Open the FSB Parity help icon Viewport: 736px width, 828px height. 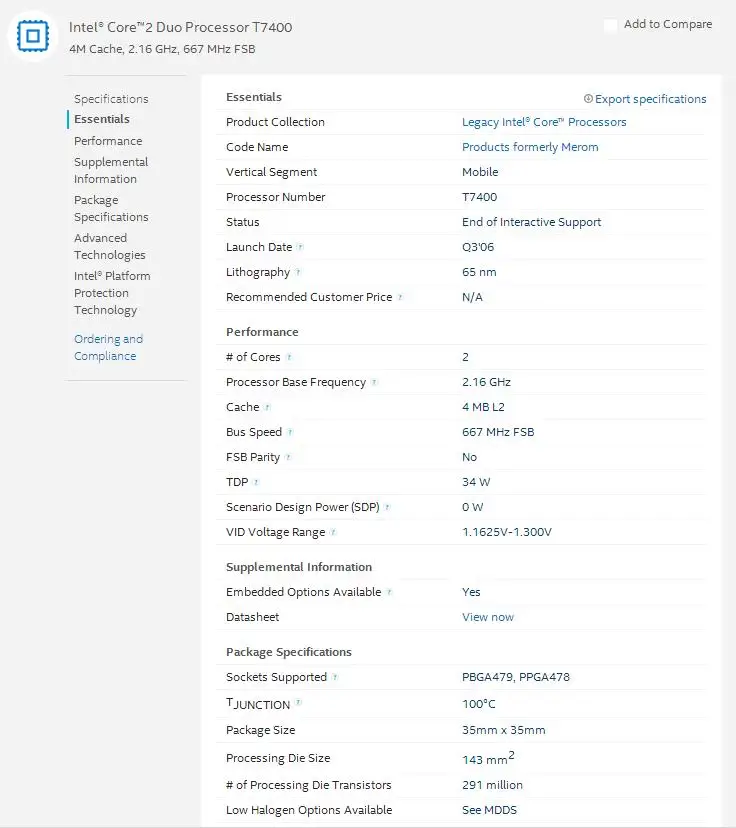(290, 457)
